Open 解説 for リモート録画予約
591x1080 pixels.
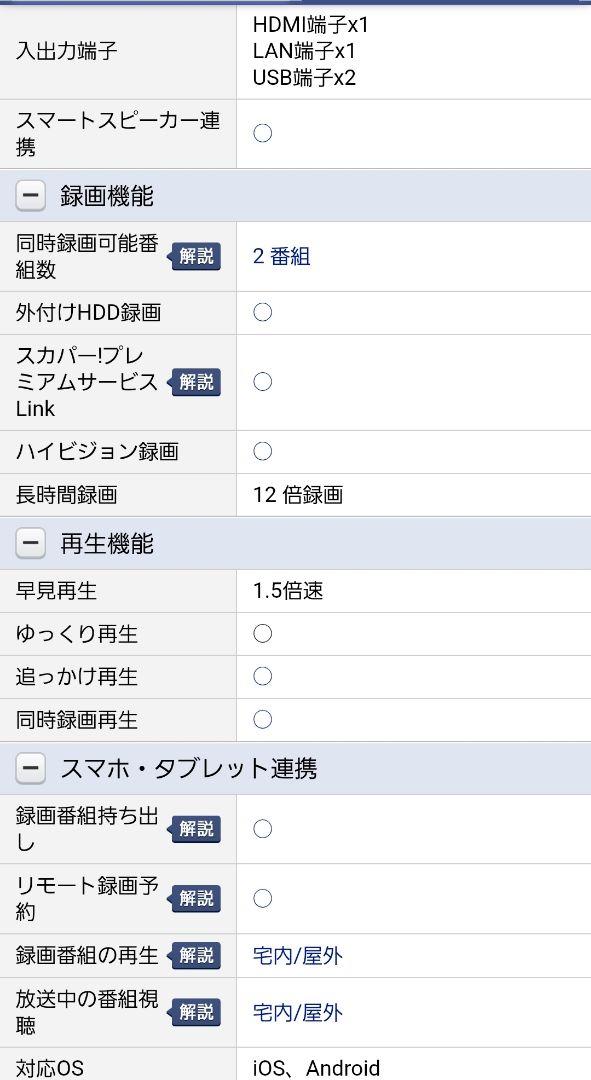pos(194,898)
